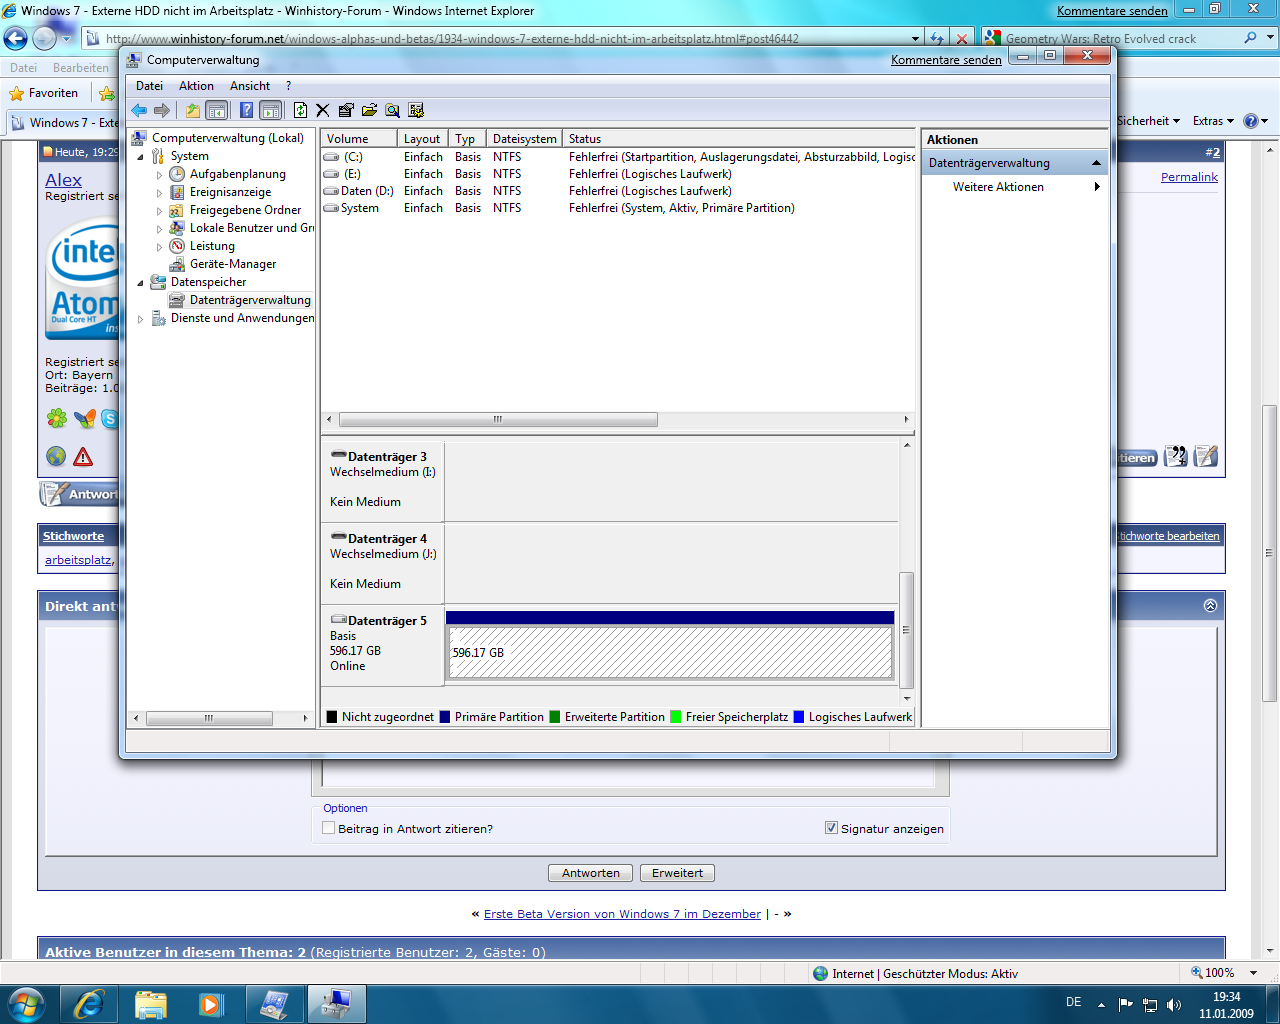Click the Antworten button
The image size is (1280, 1024).
pyautogui.click(x=590, y=873)
